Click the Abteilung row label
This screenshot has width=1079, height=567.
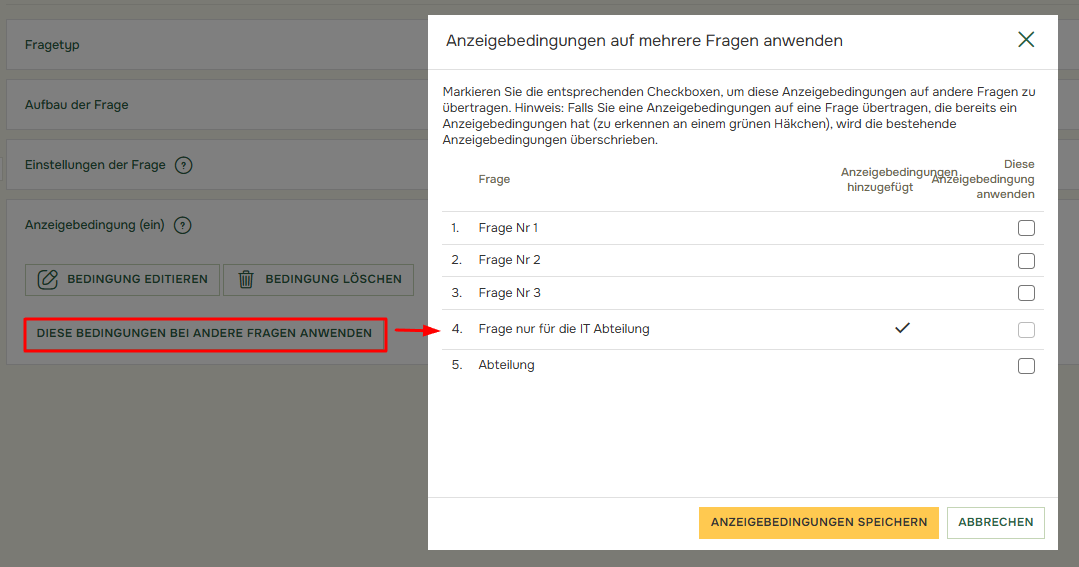[x=506, y=365]
